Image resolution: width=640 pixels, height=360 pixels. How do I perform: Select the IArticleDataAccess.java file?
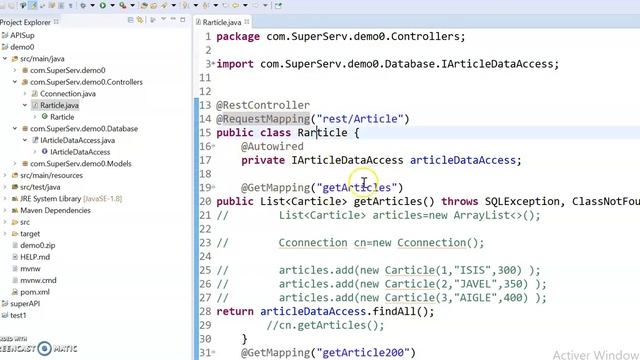coord(78,140)
